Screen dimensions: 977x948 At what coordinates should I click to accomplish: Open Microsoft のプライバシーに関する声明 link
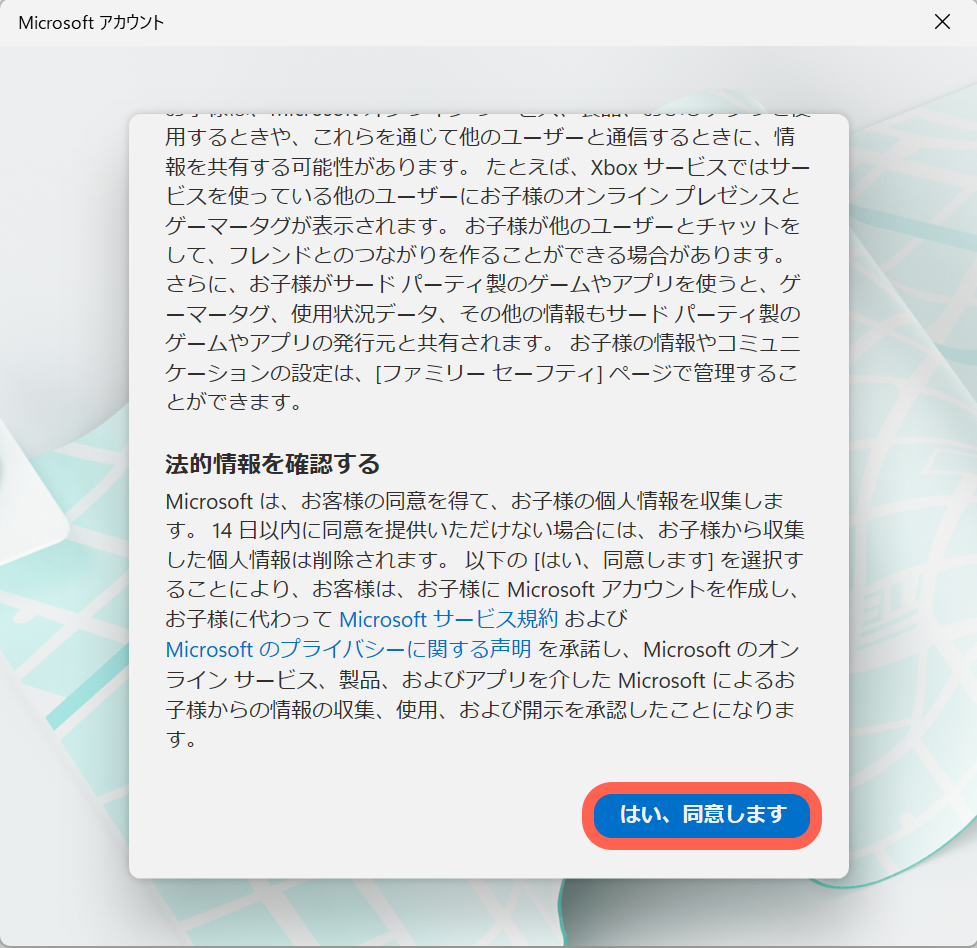[x=348, y=649]
